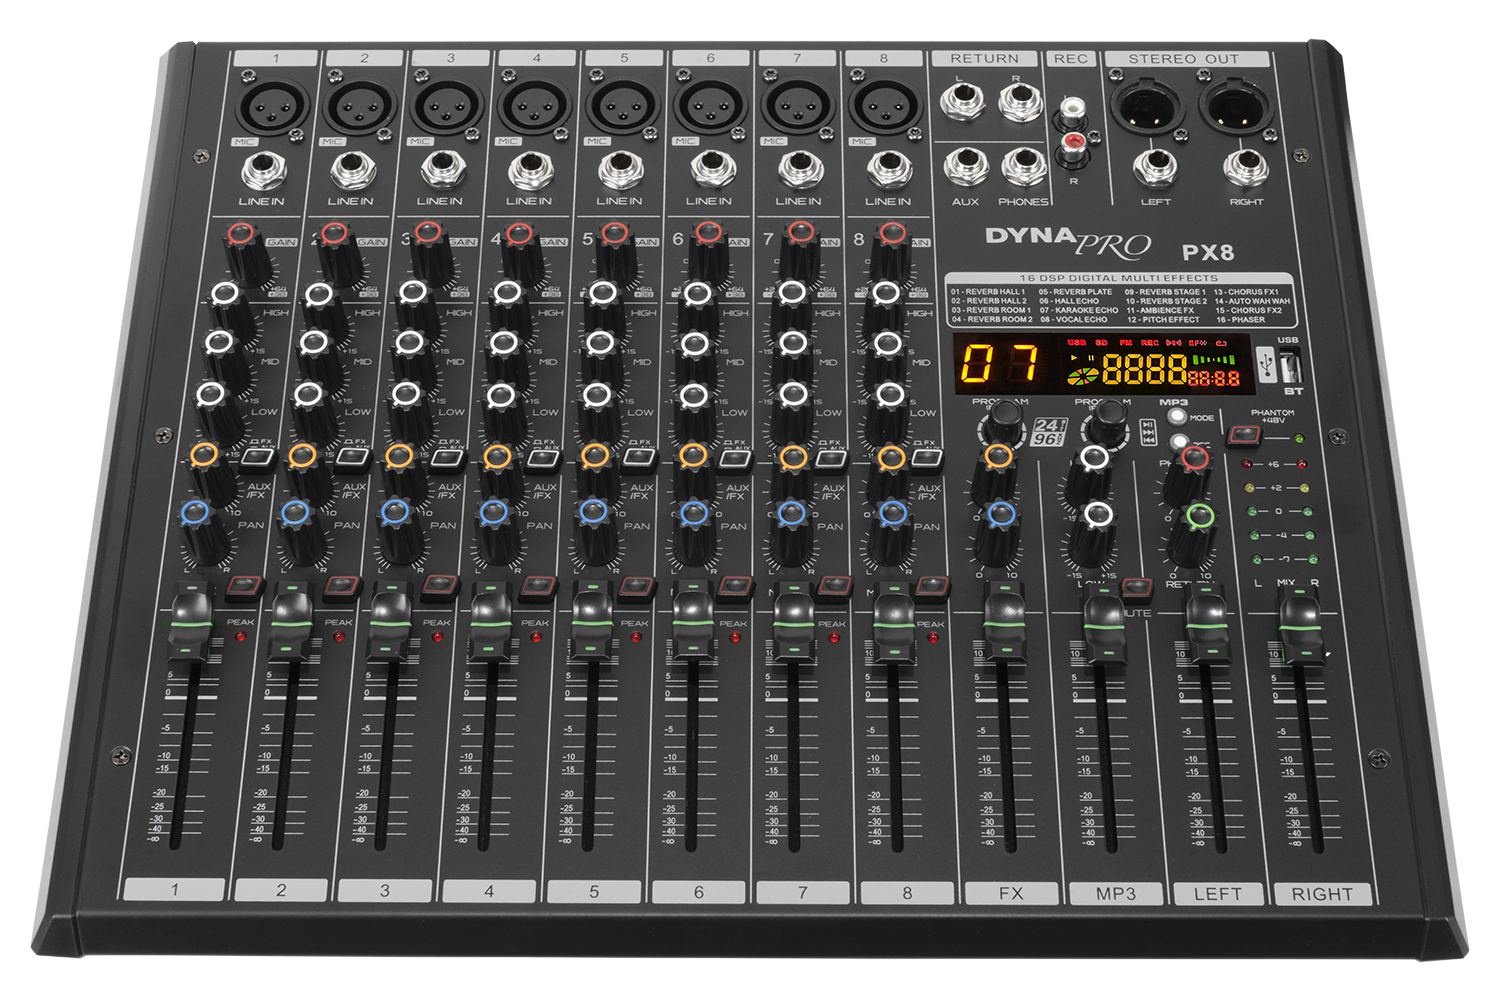Click the '07 - KARAOKE ECHO' effect text
This screenshot has height=1001, width=1500.
coord(1078,310)
